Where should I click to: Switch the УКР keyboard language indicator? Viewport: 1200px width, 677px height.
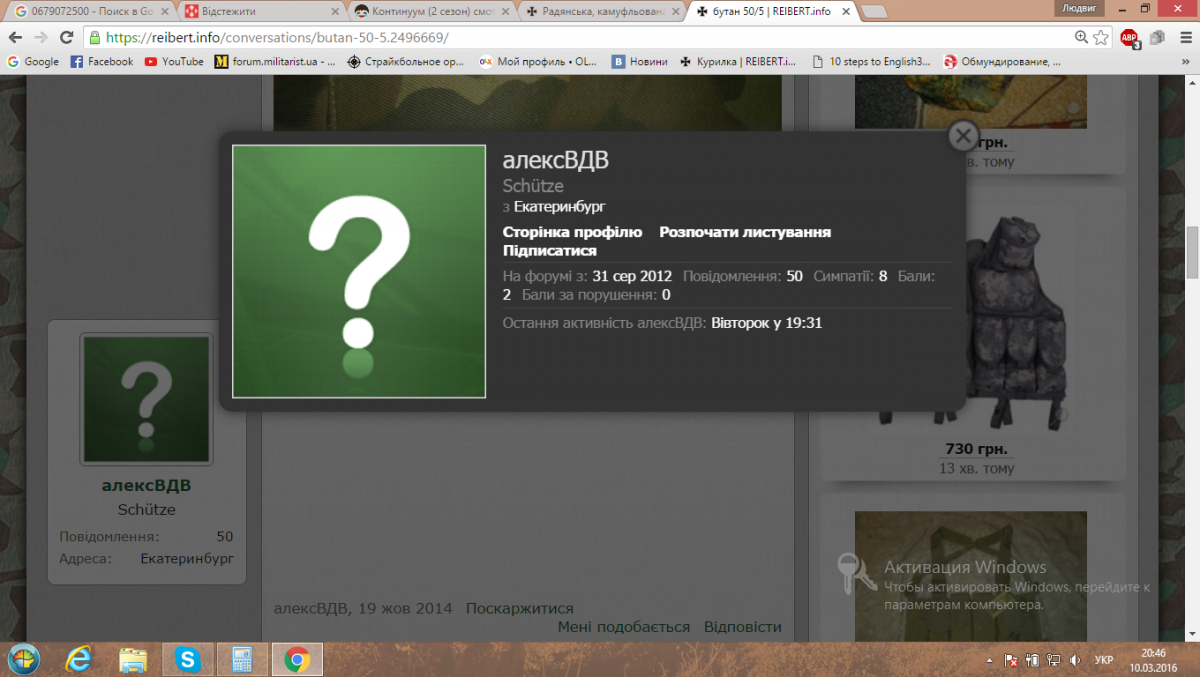1104,660
